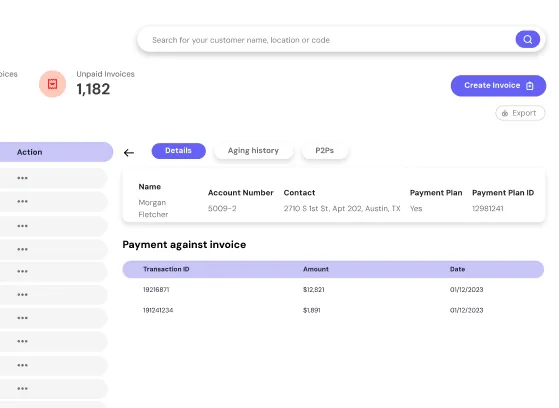Go back using the left arrow icon
559x408 pixels.
point(129,153)
